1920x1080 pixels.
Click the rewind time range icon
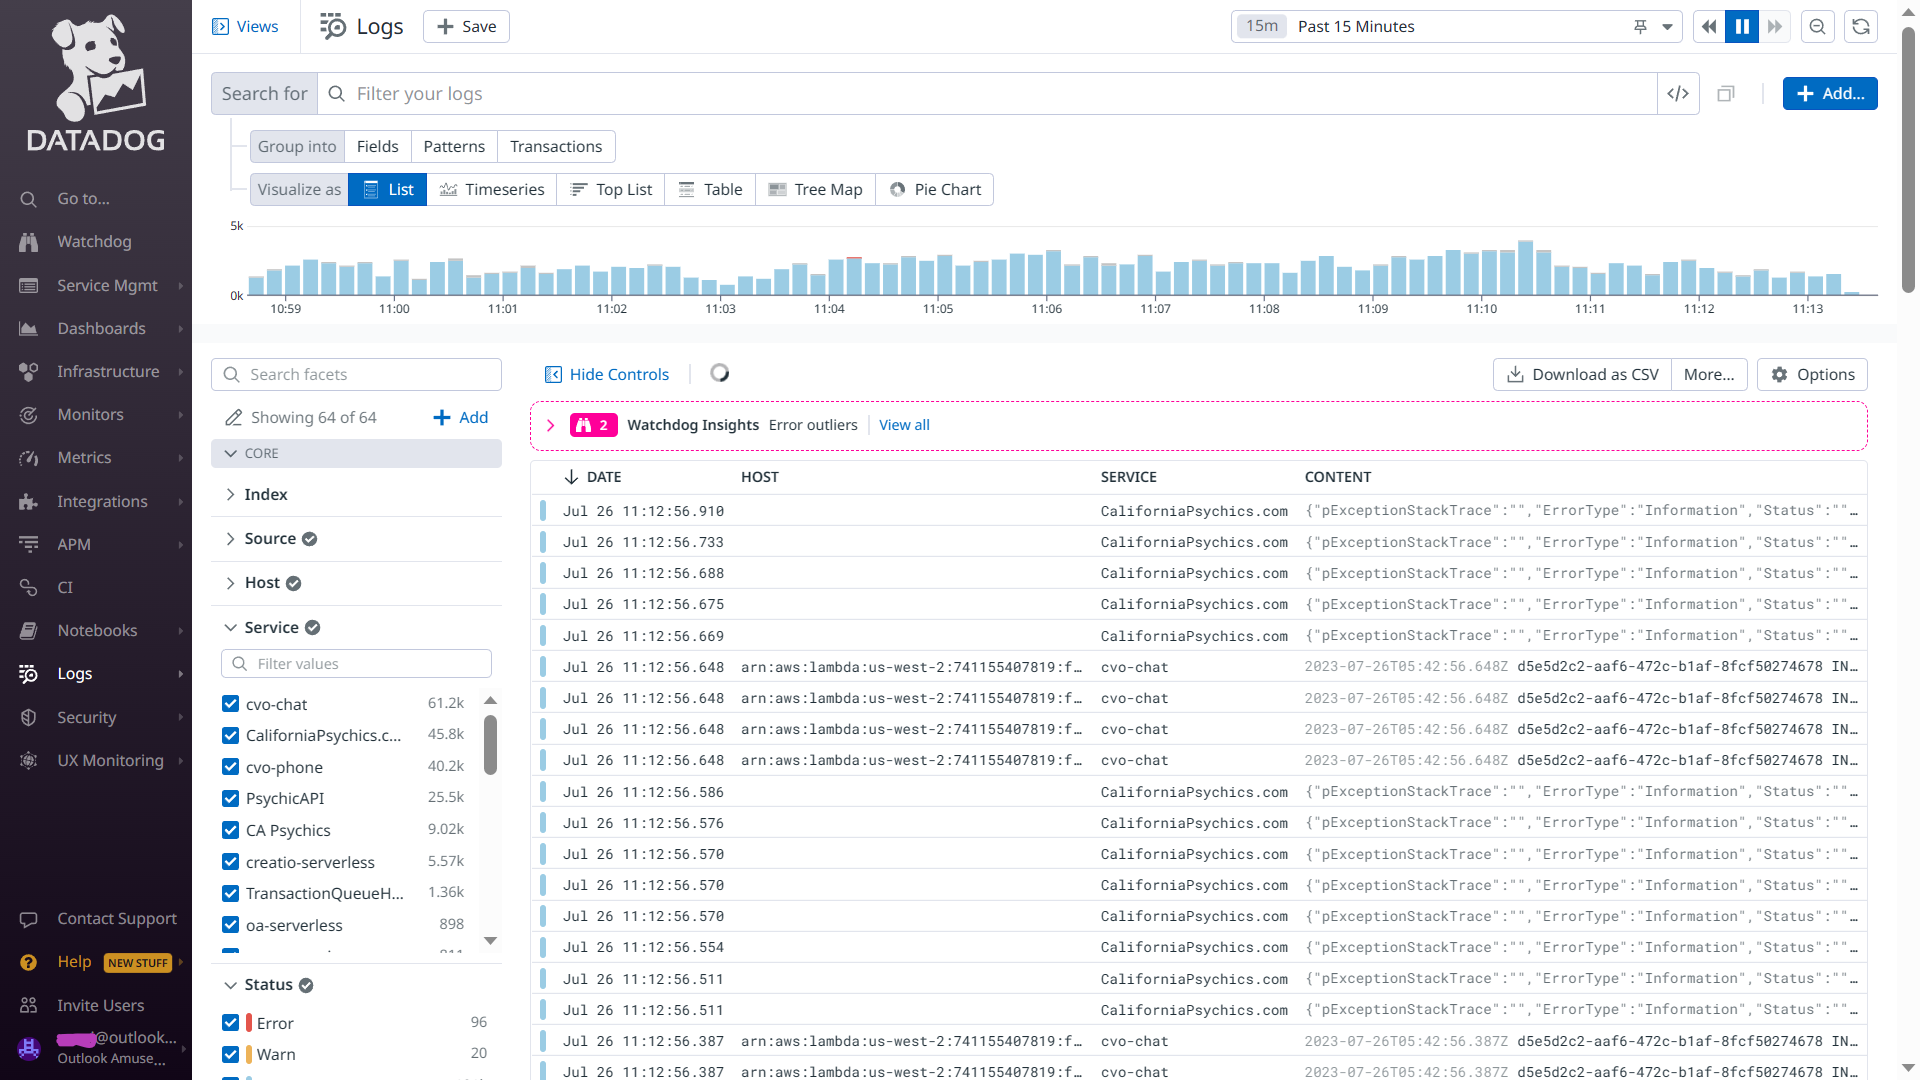click(x=1709, y=27)
